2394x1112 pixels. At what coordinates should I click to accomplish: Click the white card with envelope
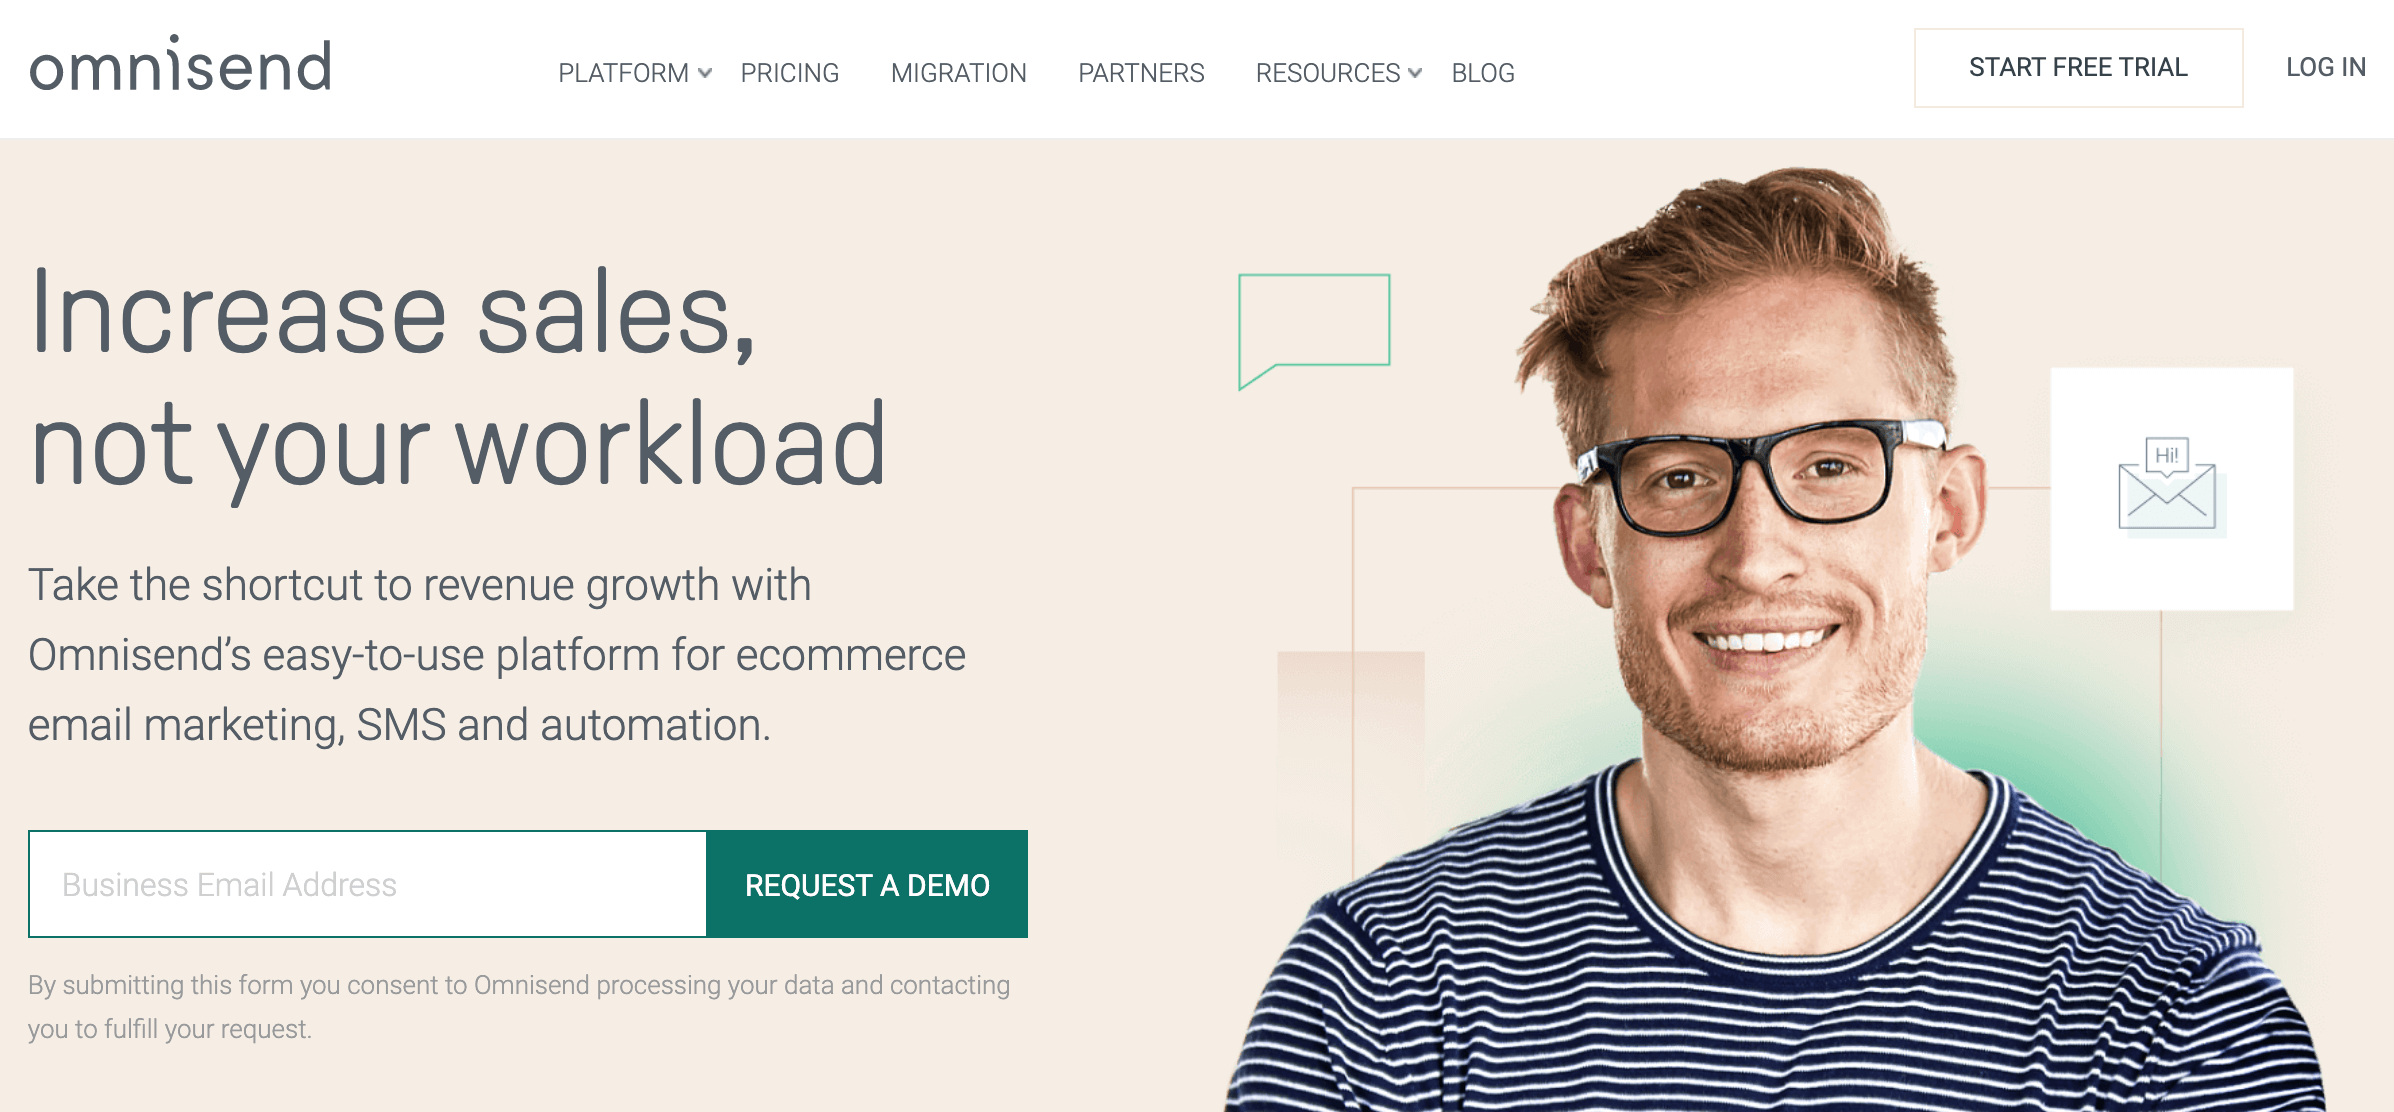click(2171, 489)
